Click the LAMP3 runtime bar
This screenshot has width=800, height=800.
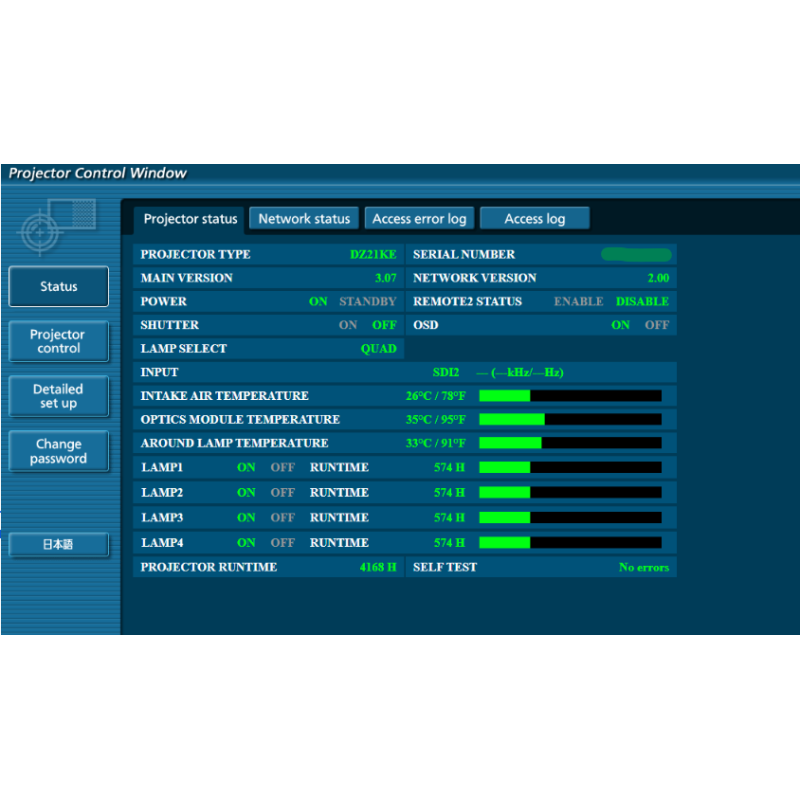570,517
